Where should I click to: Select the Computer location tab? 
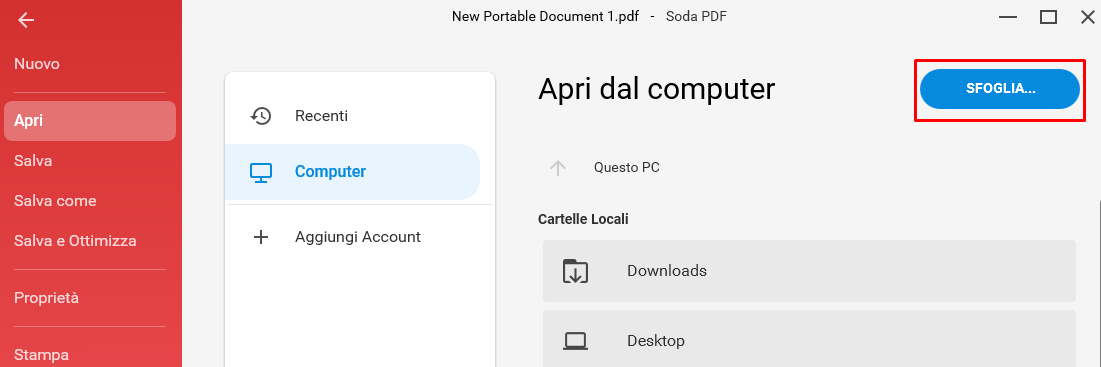(x=352, y=172)
